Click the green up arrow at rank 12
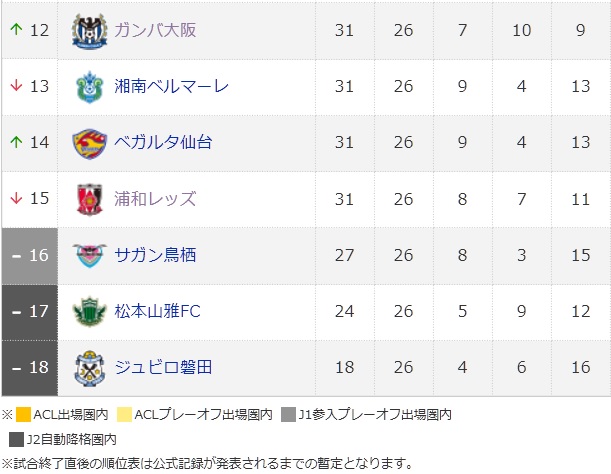The image size is (611, 474). (x=16, y=30)
